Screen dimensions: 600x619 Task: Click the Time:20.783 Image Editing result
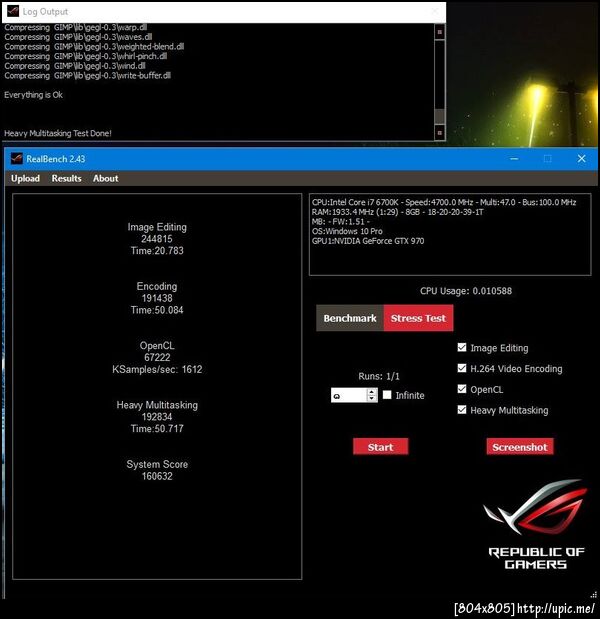[x=157, y=251]
